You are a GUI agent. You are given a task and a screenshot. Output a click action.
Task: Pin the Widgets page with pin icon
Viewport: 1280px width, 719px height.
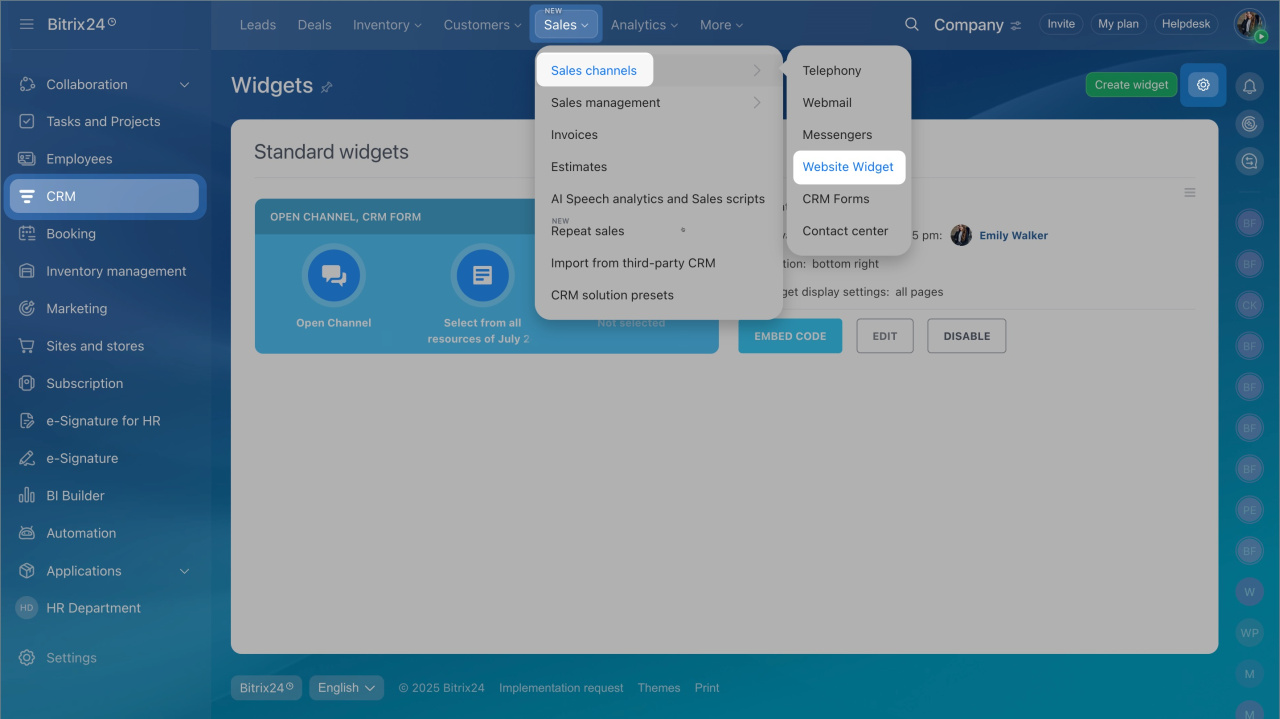coord(327,87)
